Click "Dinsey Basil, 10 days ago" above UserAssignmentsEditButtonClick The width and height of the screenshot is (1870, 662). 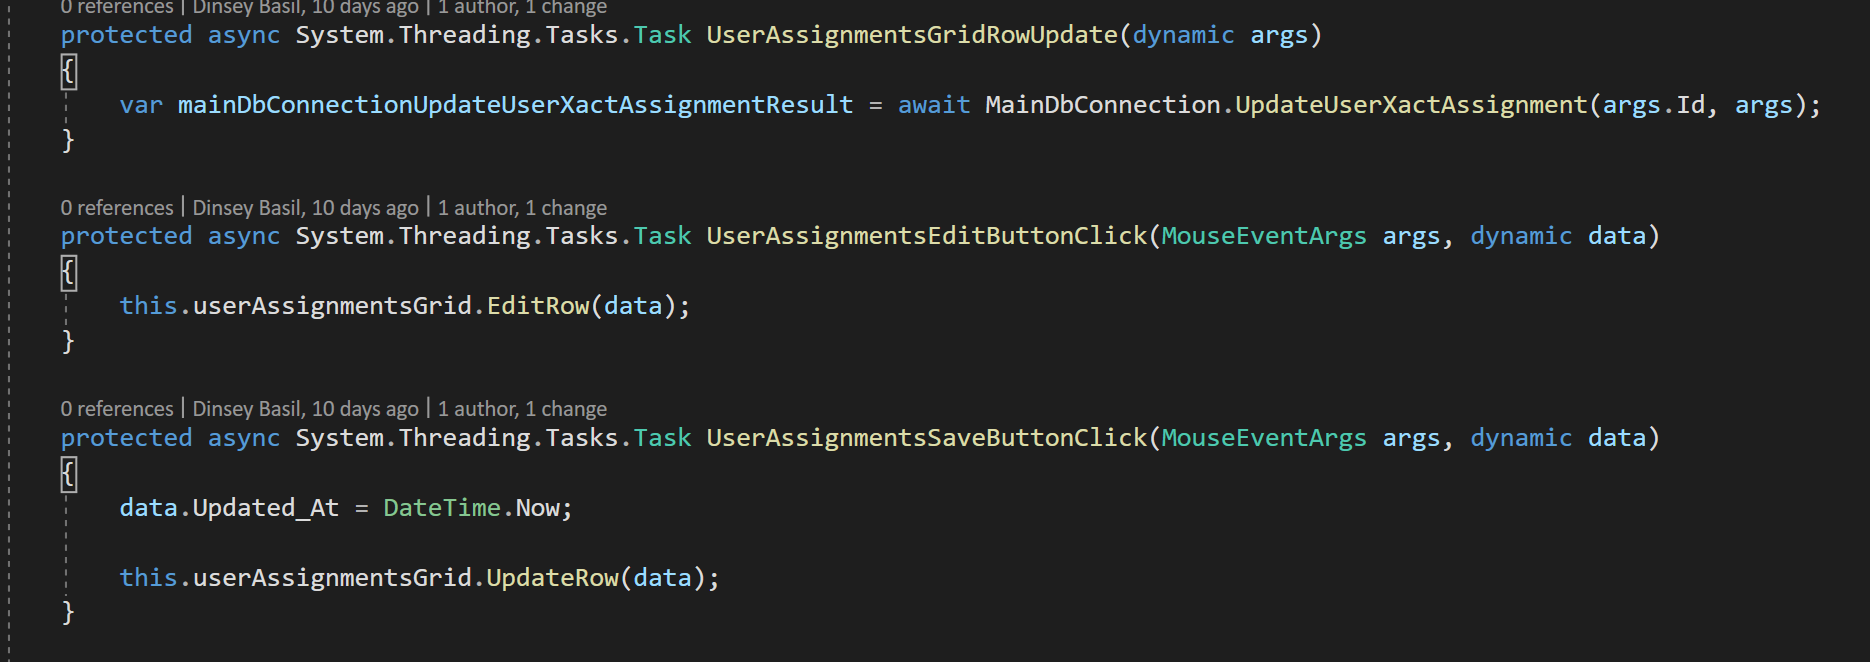point(306,208)
